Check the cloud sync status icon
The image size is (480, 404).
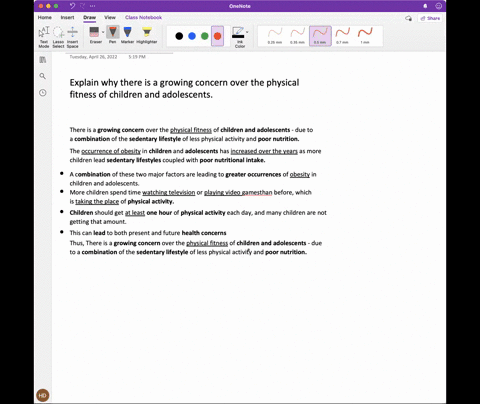point(408,18)
